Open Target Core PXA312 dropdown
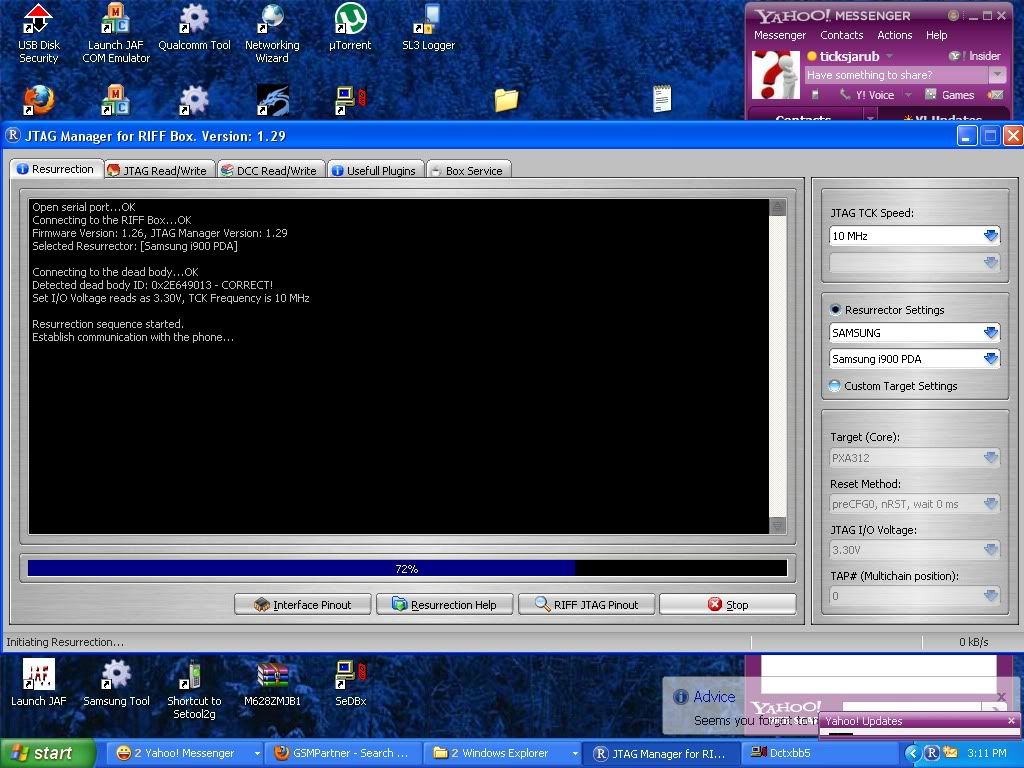This screenshot has width=1024, height=768. pos(991,458)
